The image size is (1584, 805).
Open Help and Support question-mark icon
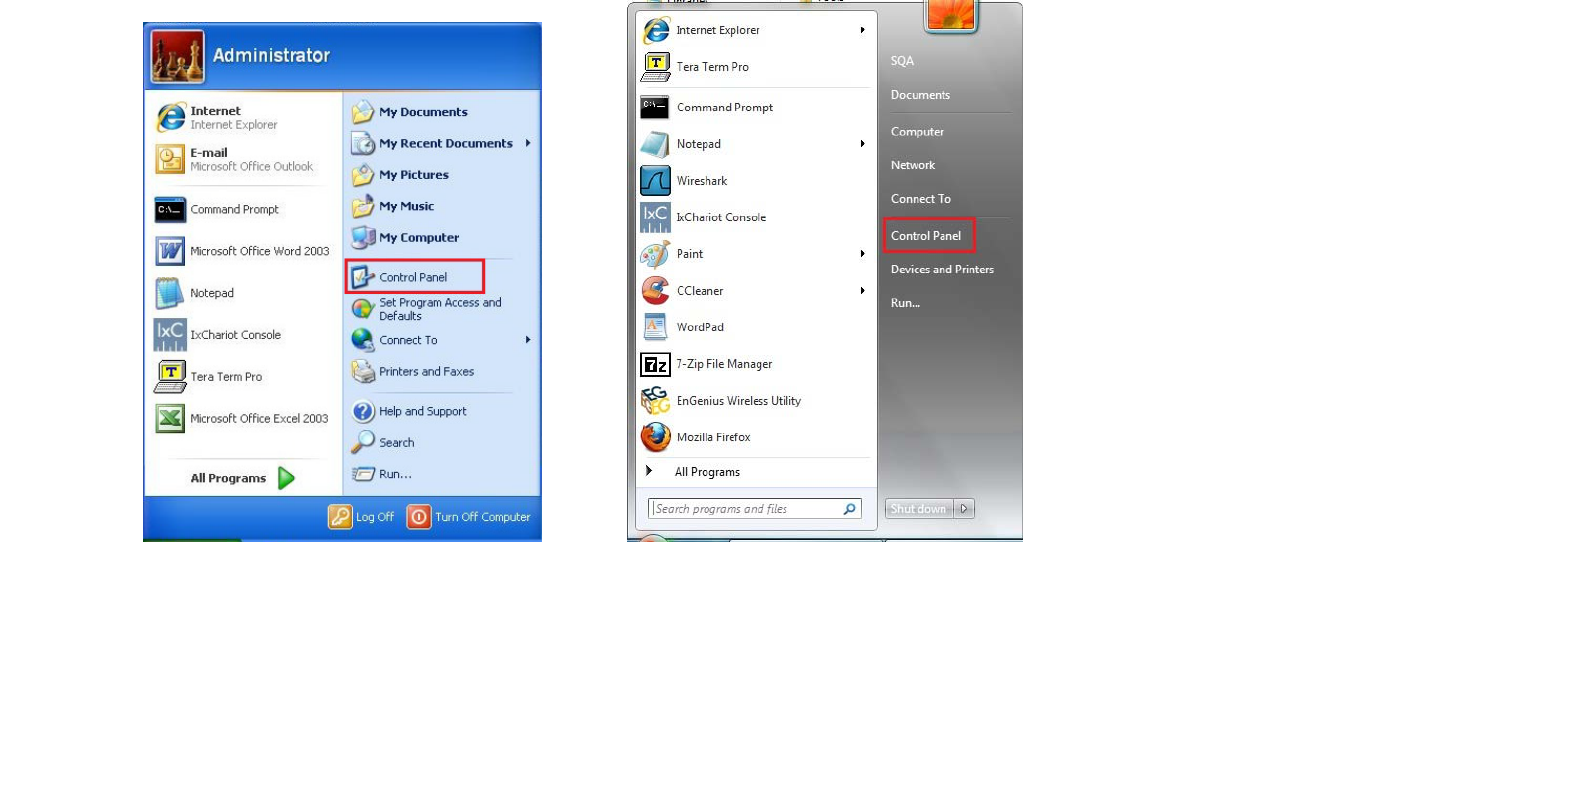pos(363,411)
